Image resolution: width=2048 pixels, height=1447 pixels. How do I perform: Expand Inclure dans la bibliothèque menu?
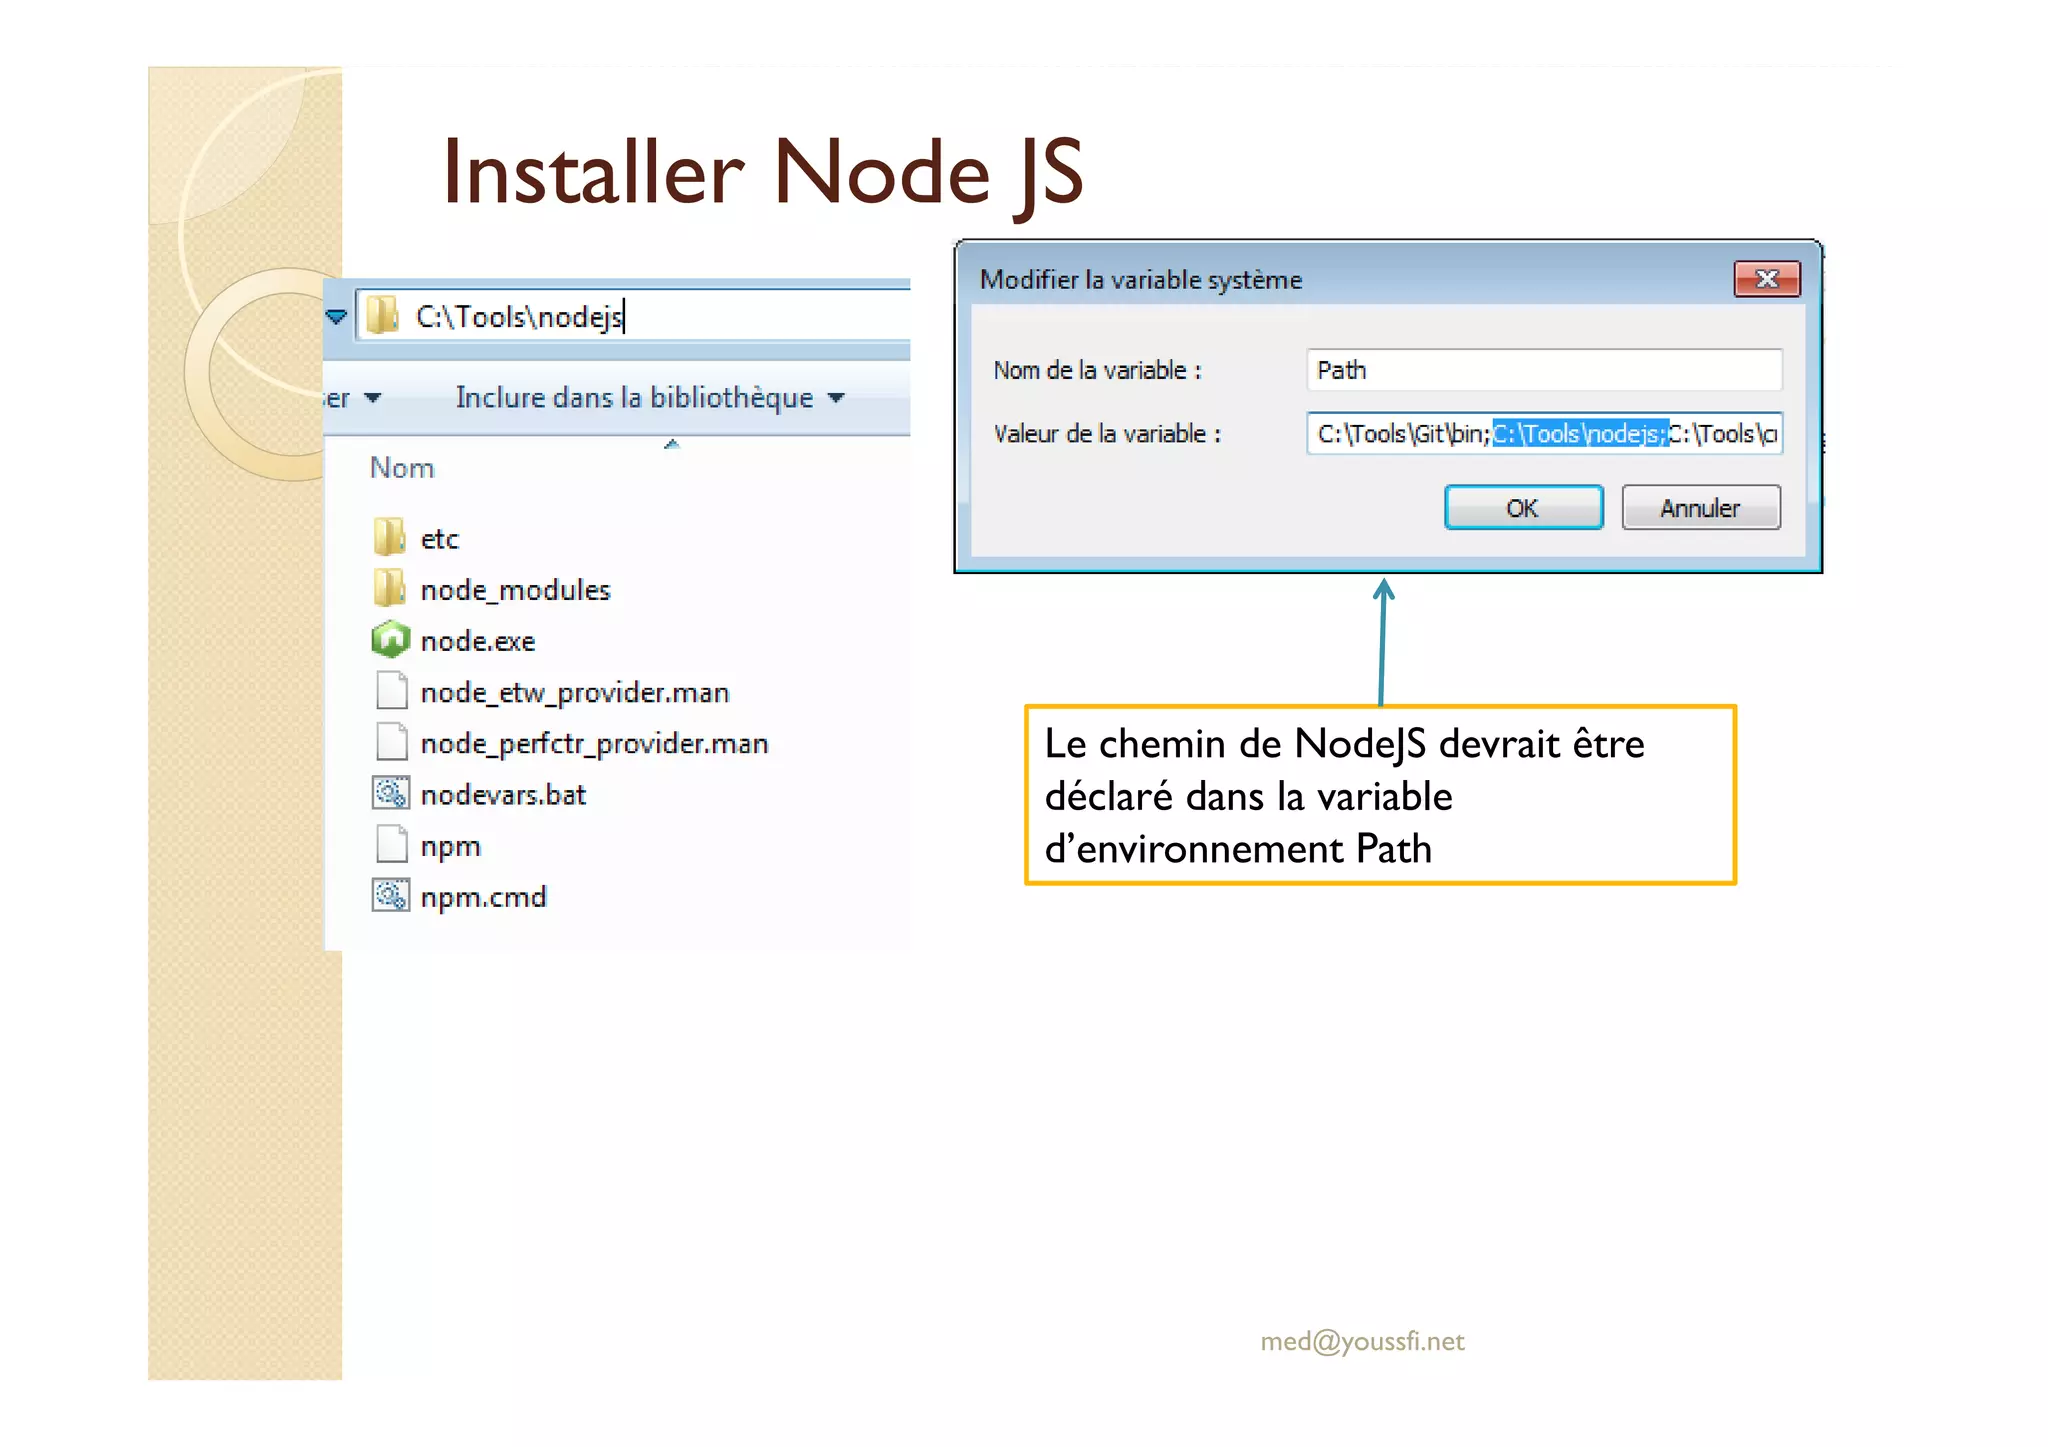650,398
